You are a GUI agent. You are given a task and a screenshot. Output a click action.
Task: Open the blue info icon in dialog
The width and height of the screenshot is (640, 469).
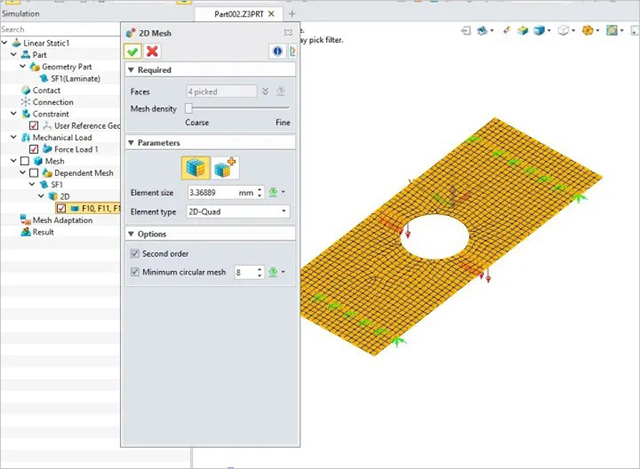pos(278,51)
